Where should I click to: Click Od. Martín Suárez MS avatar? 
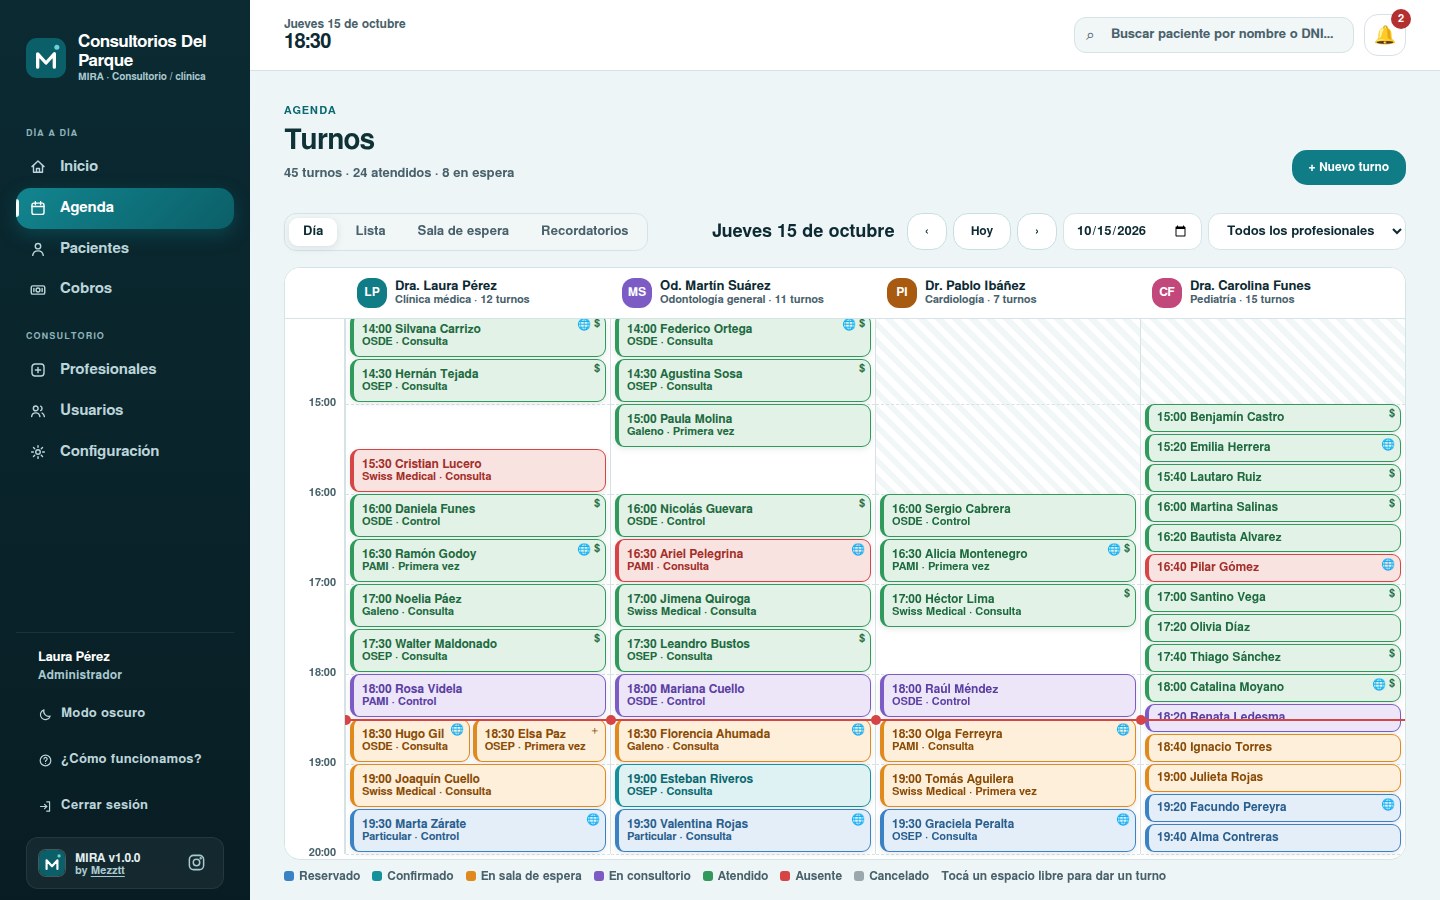tap(637, 292)
